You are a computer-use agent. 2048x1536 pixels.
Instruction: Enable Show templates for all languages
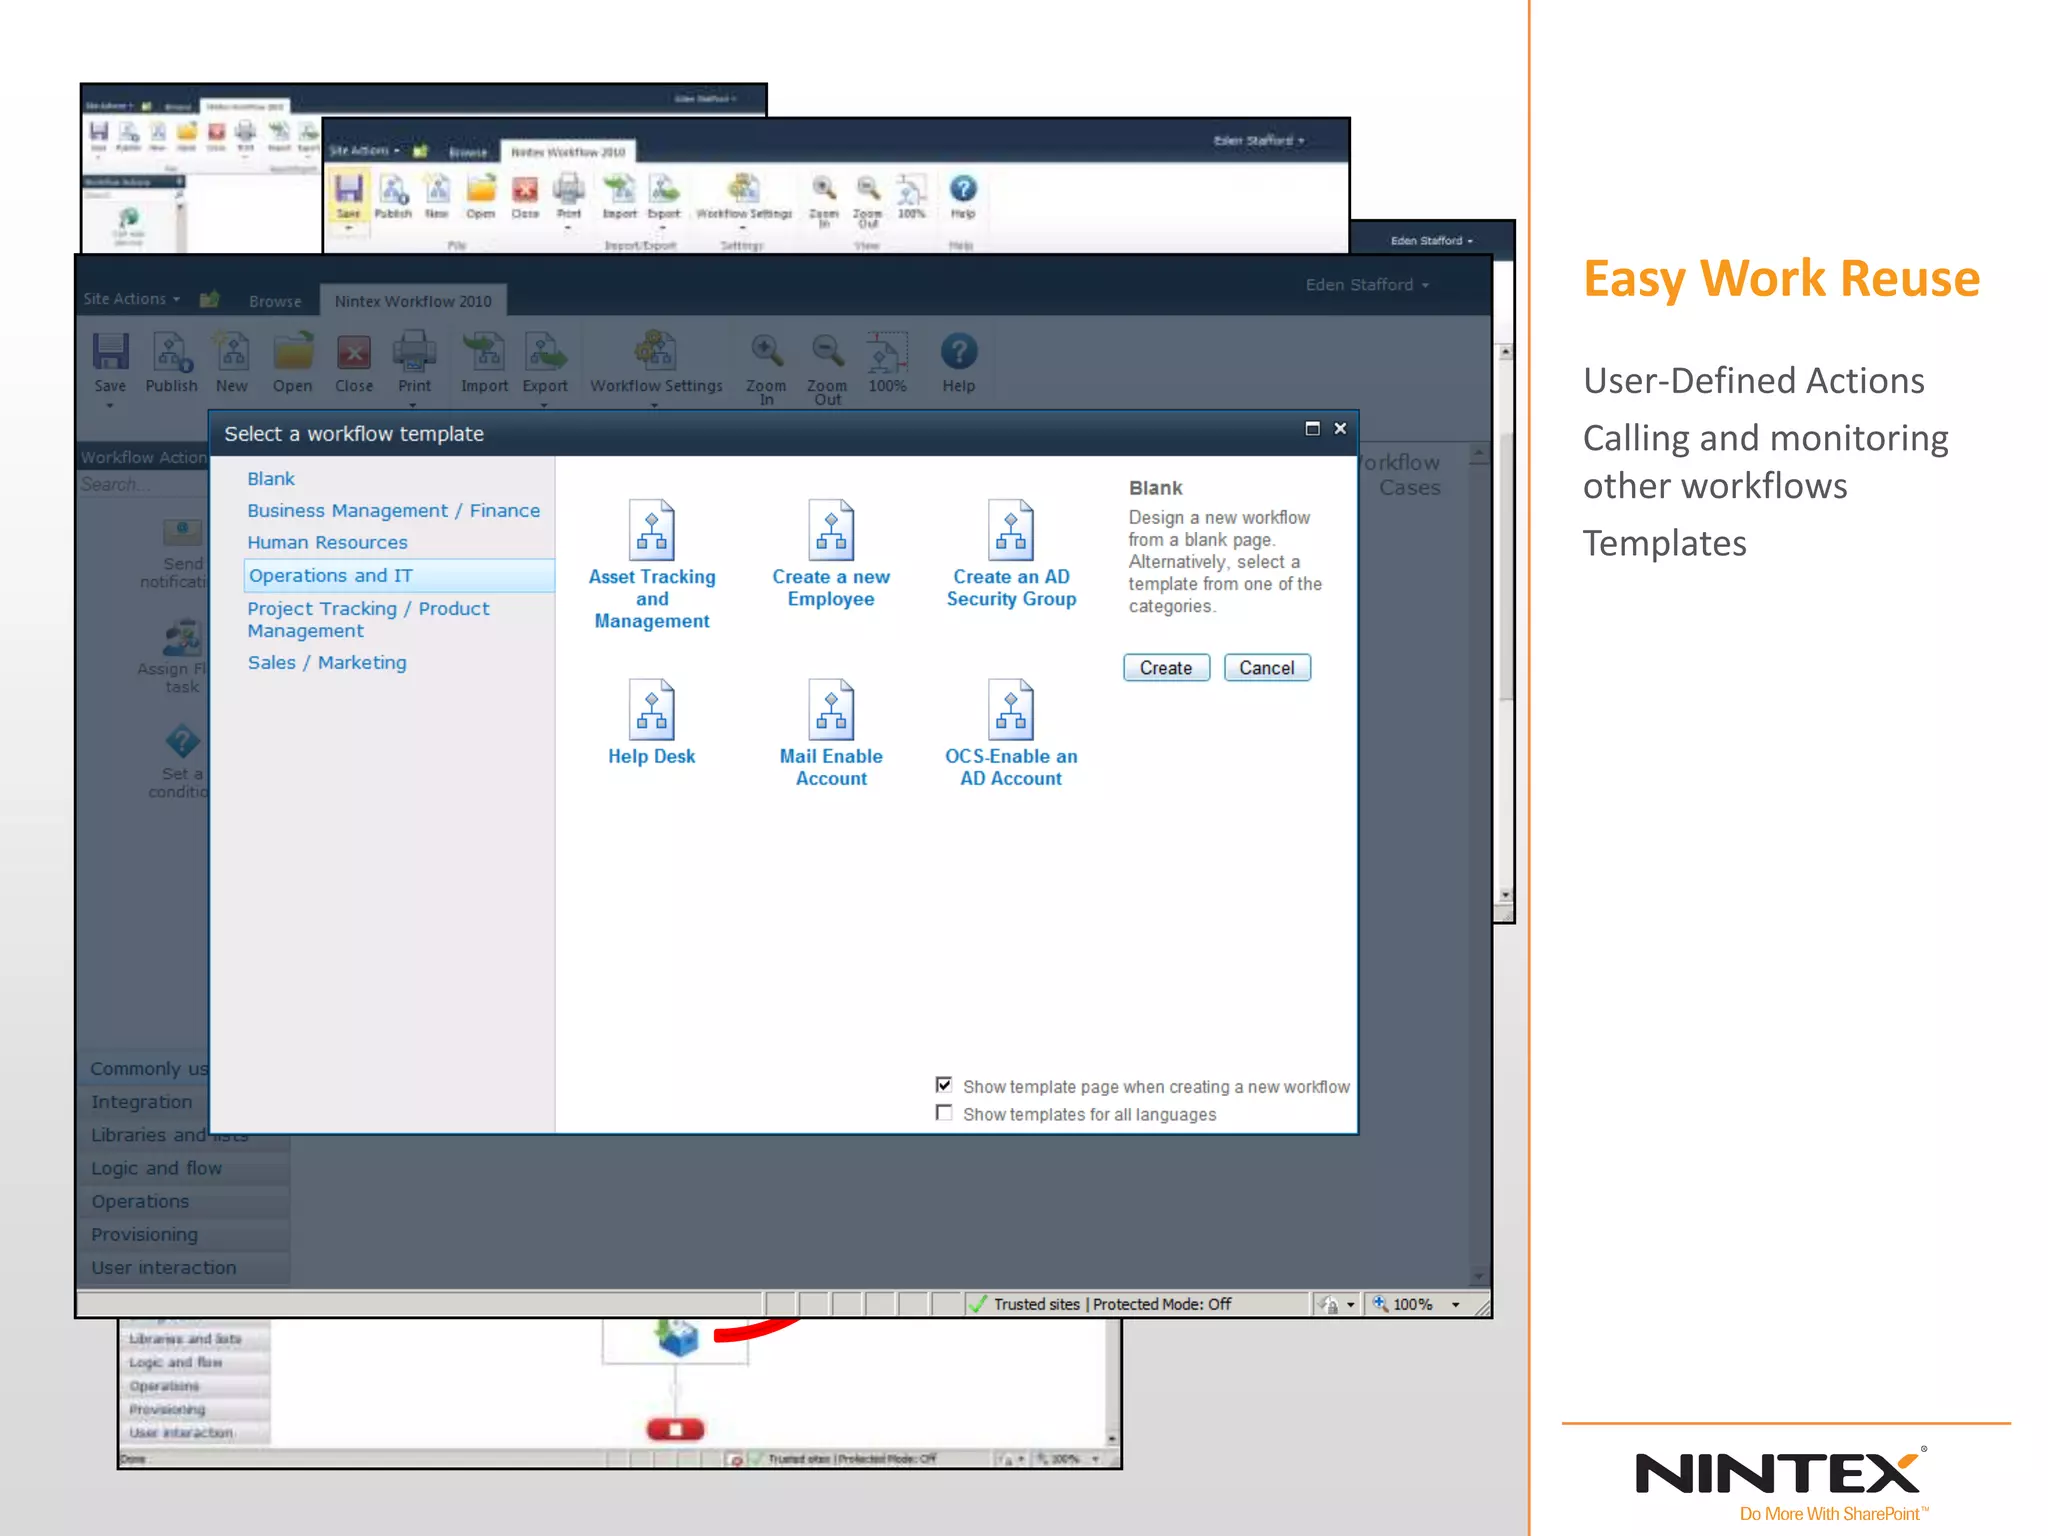[x=944, y=1113]
